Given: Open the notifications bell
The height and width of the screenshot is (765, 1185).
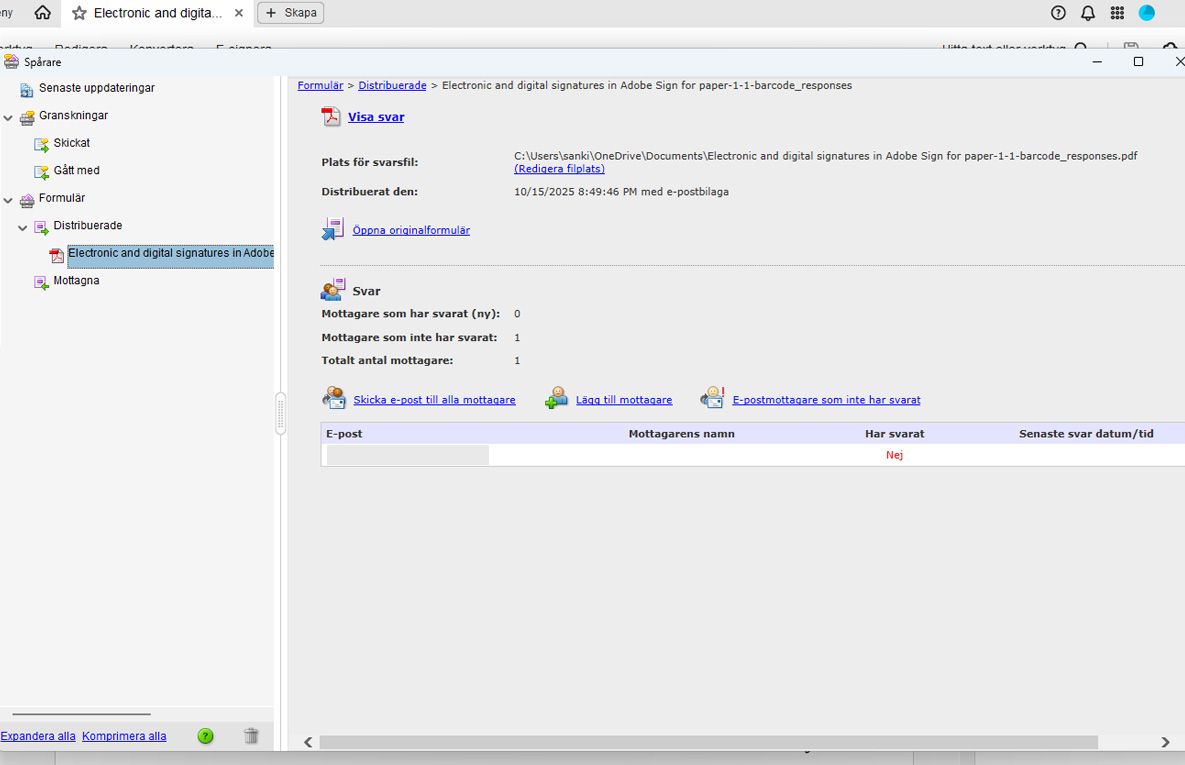Looking at the screenshot, I should click(x=1088, y=13).
